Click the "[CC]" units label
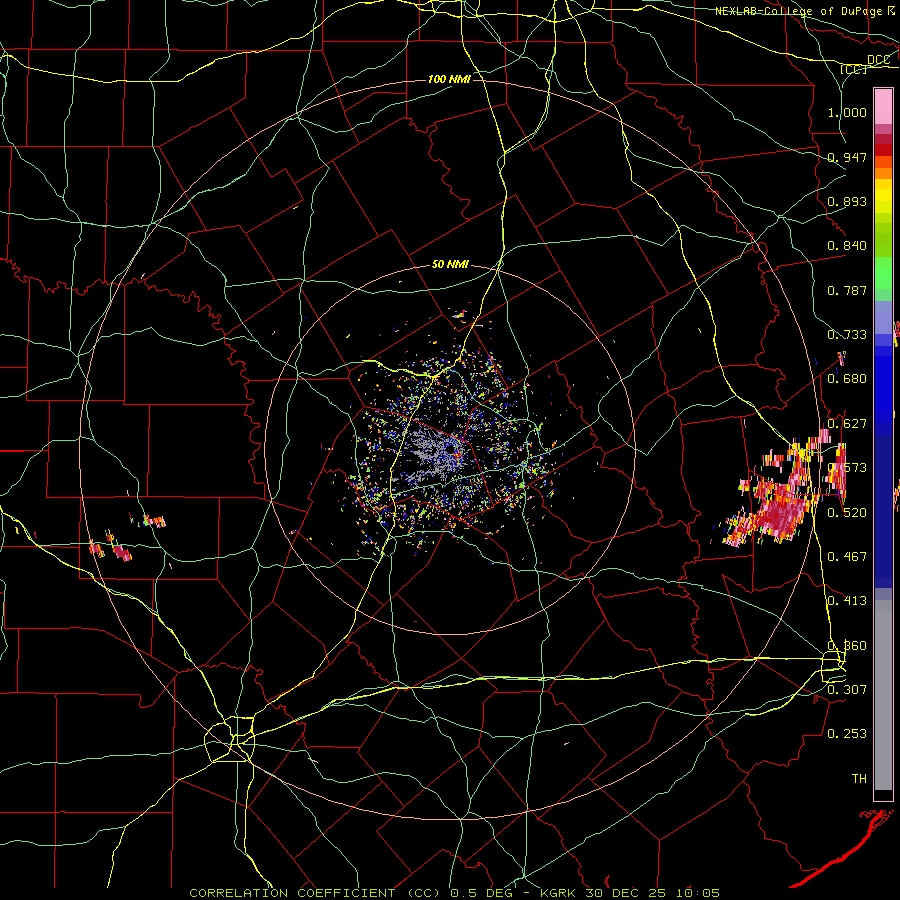 (x=854, y=69)
